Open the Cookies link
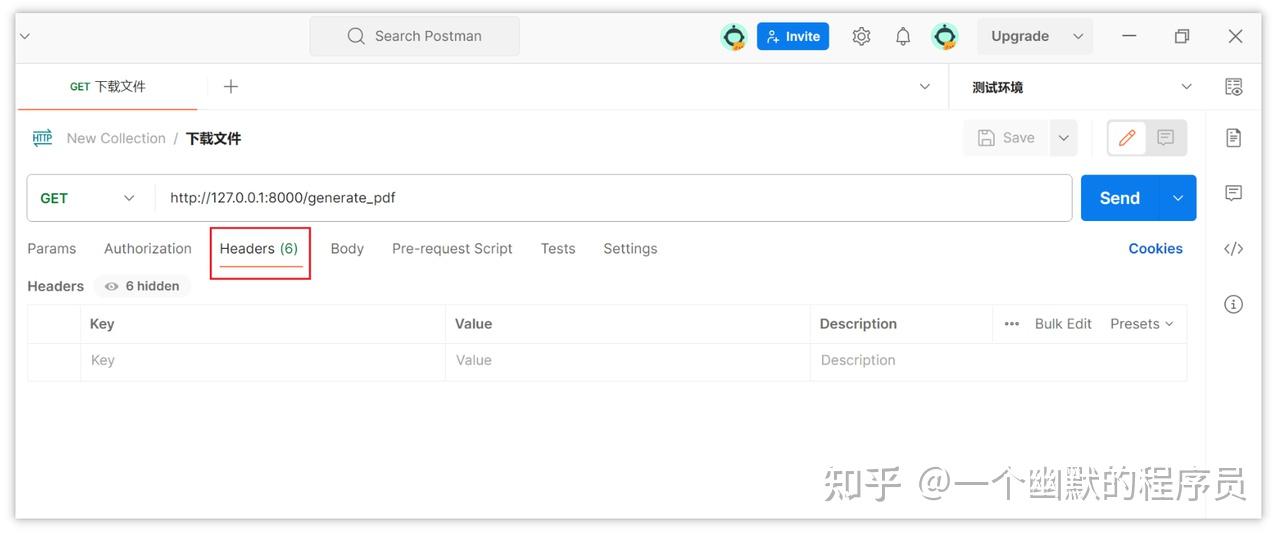The height and width of the screenshot is (534, 1280). click(x=1155, y=249)
